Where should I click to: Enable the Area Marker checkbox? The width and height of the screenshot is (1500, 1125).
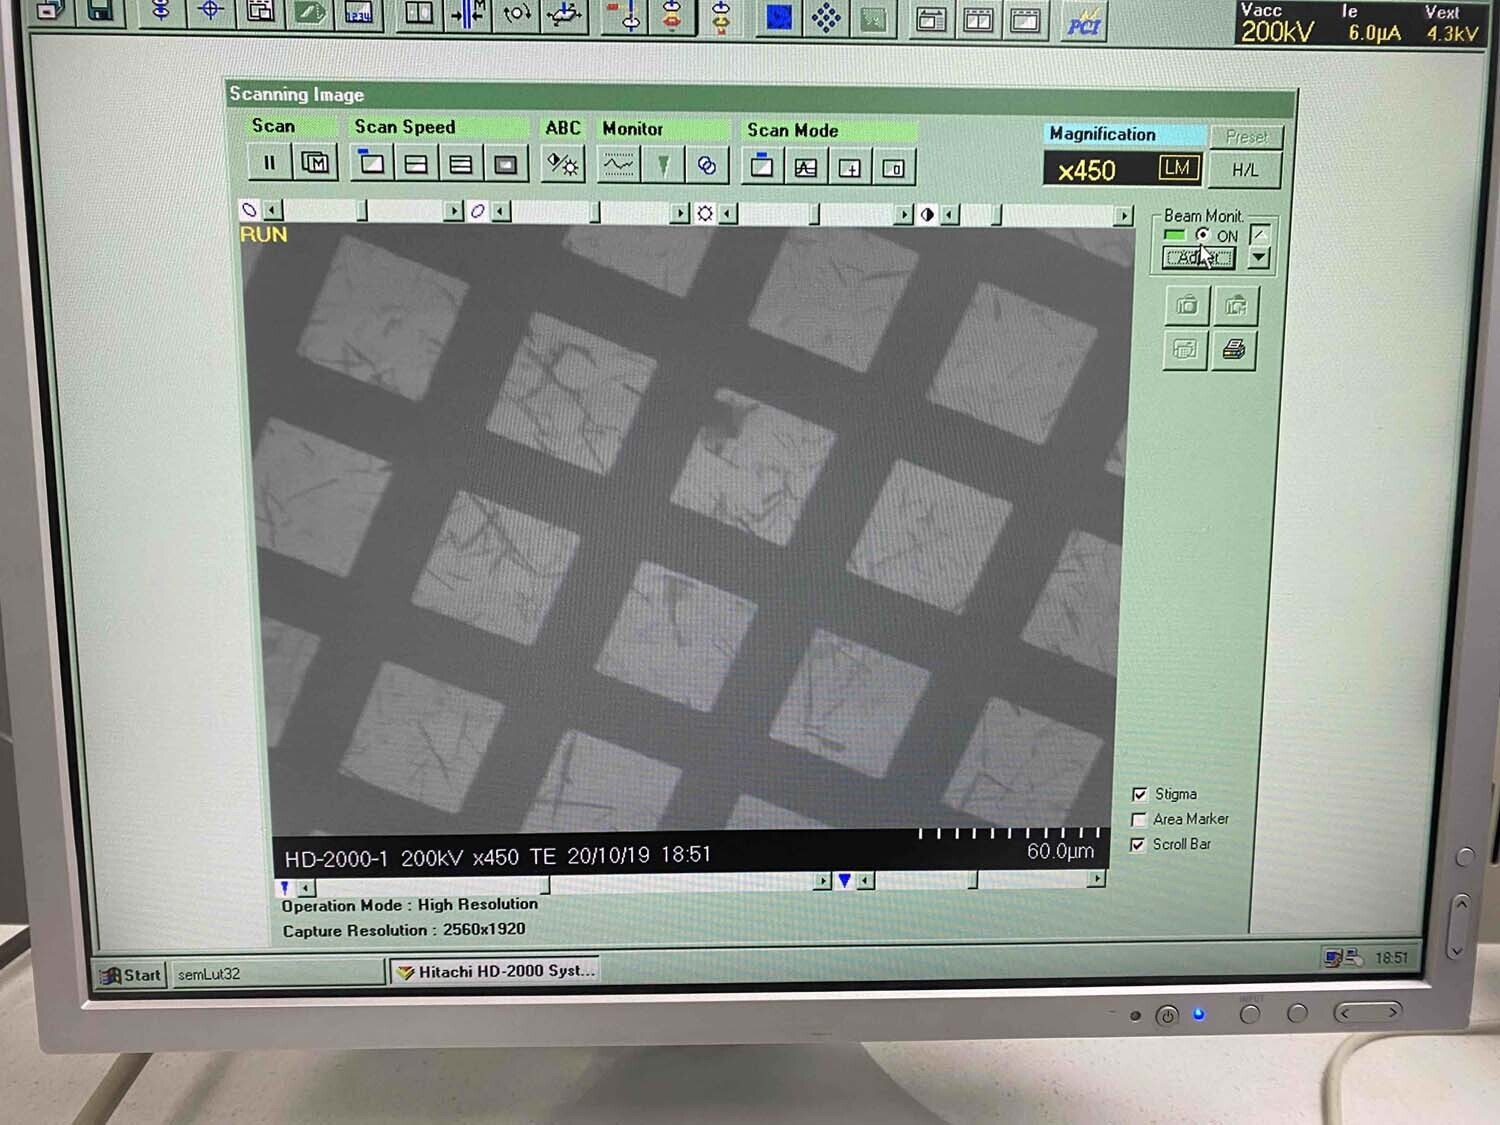click(x=1138, y=820)
